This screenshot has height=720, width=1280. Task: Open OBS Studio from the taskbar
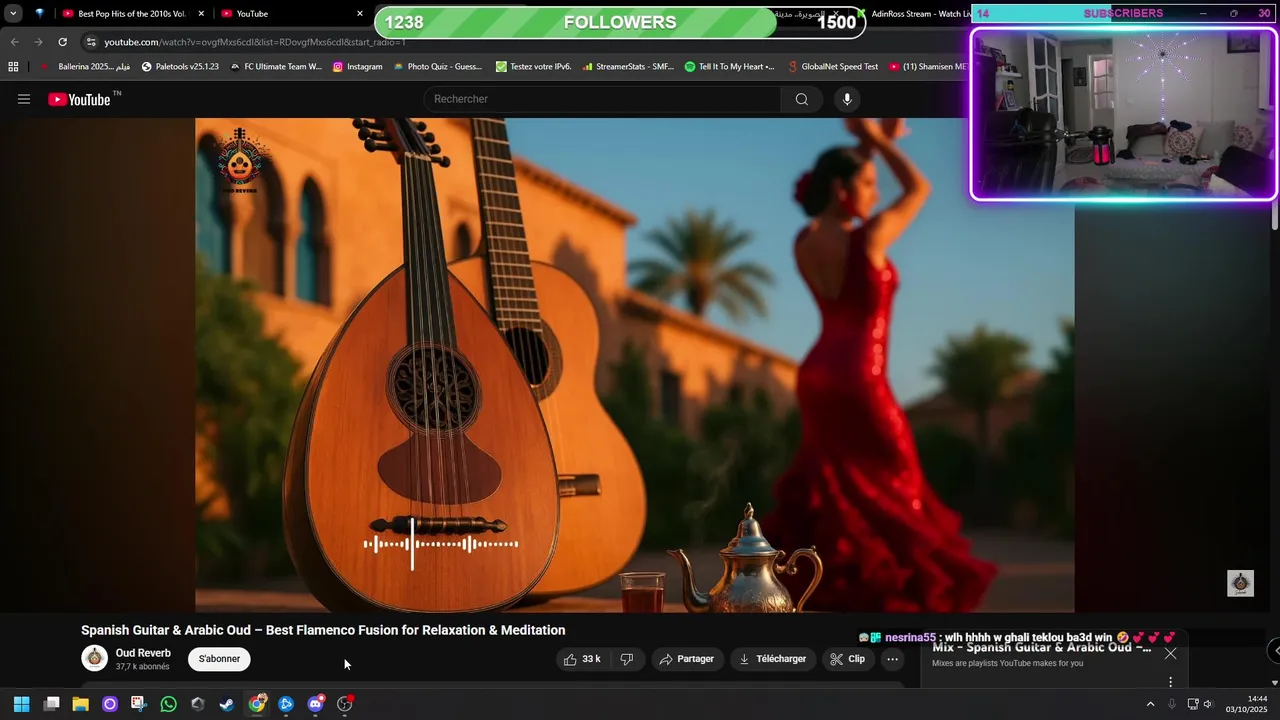[345, 704]
